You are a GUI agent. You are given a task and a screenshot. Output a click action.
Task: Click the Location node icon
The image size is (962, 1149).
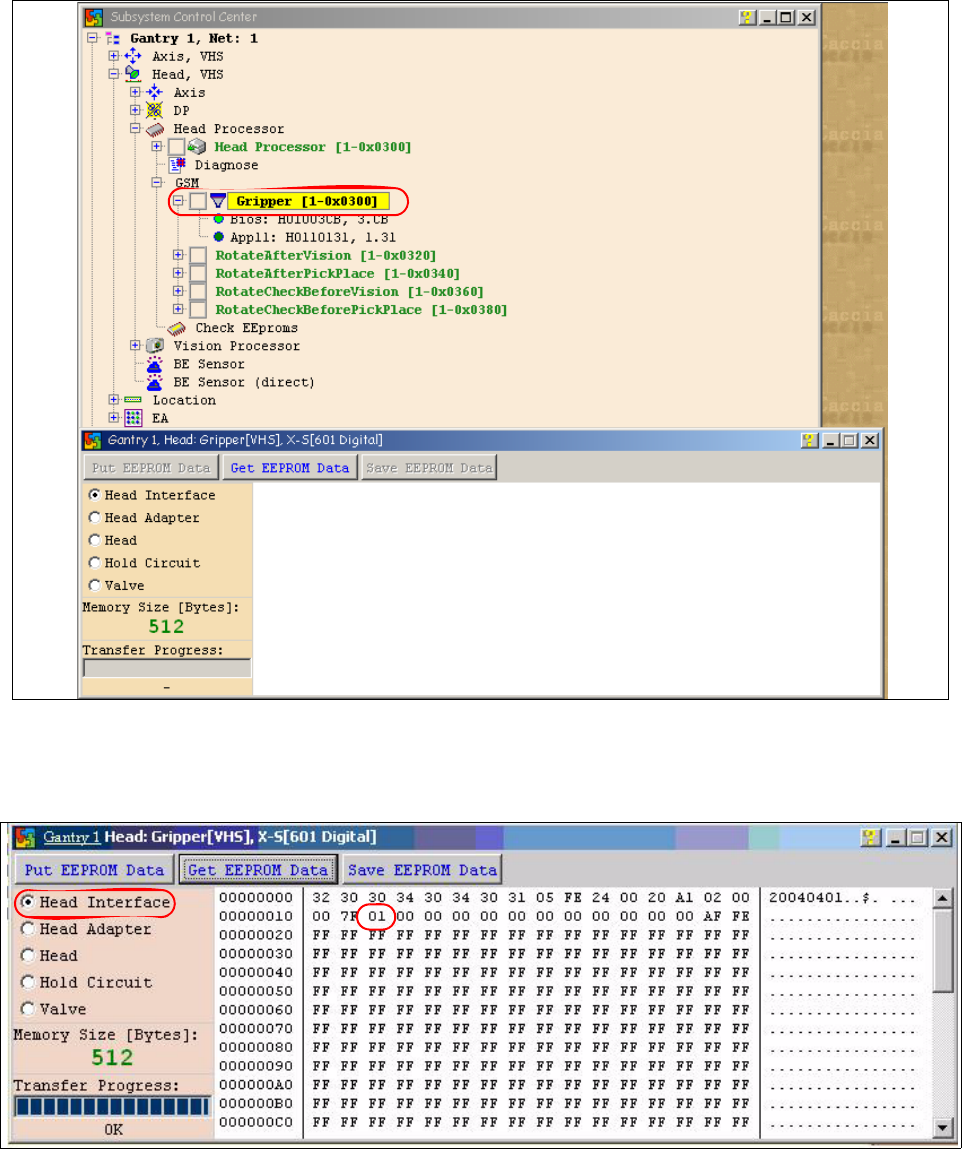pos(133,400)
